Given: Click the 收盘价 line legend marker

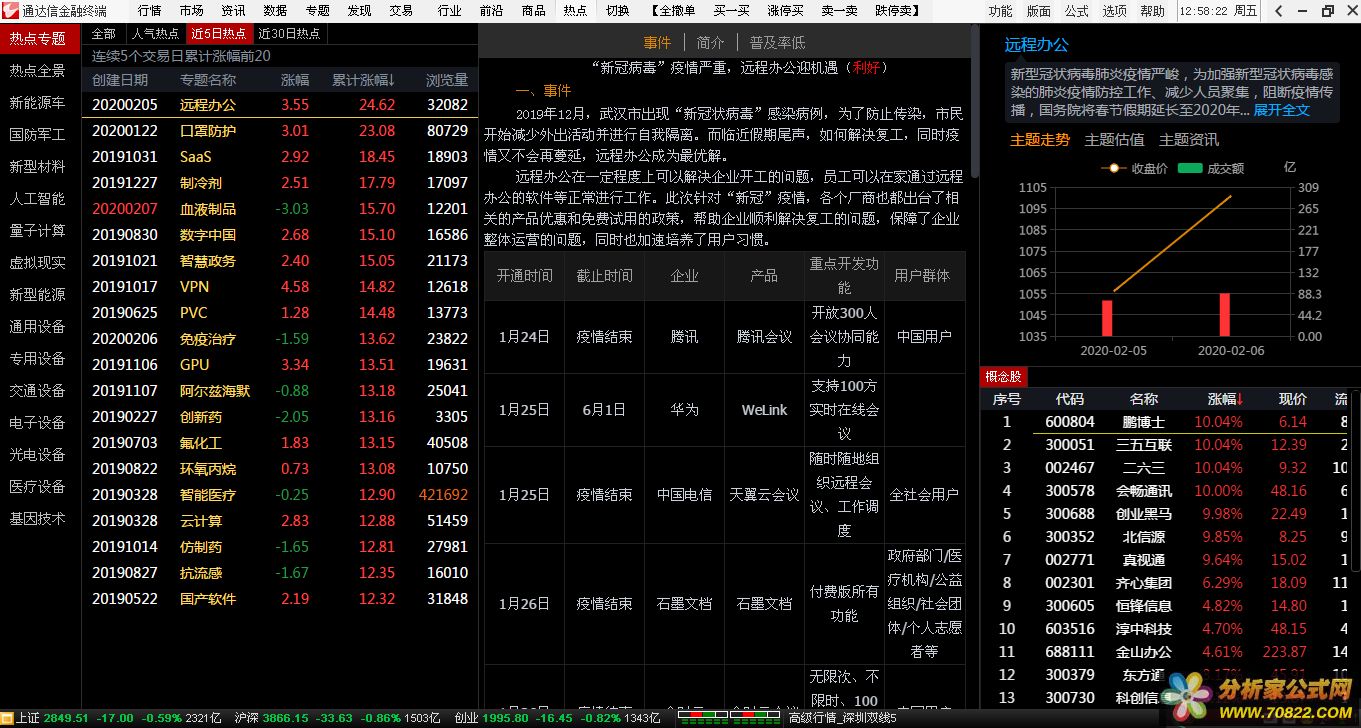Looking at the screenshot, I should pyautogui.click(x=1112, y=168).
